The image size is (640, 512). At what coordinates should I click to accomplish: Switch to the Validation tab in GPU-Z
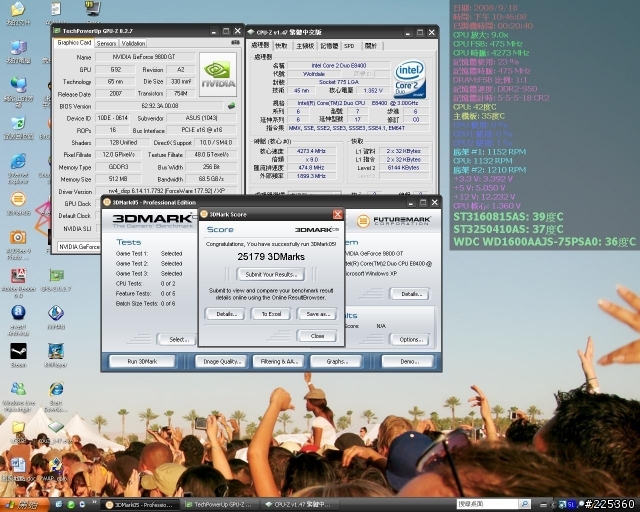[133, 43]
